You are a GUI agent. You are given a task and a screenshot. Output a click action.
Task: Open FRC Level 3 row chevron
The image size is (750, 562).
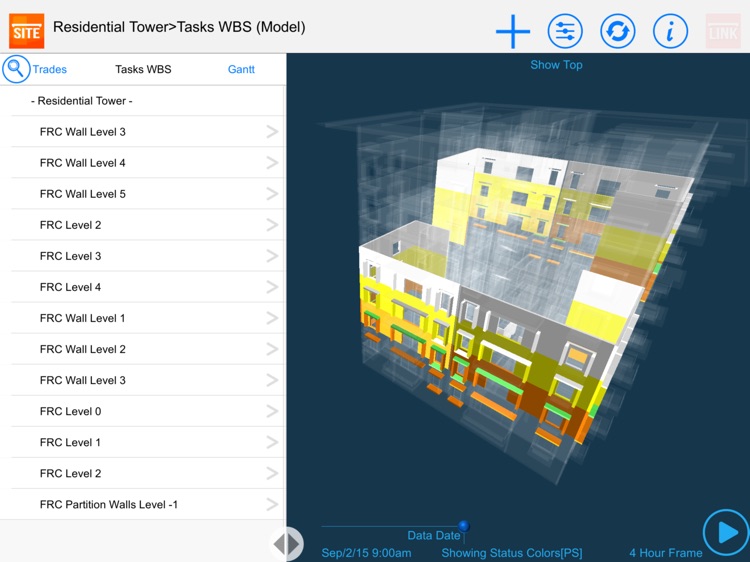coord(272,256)
